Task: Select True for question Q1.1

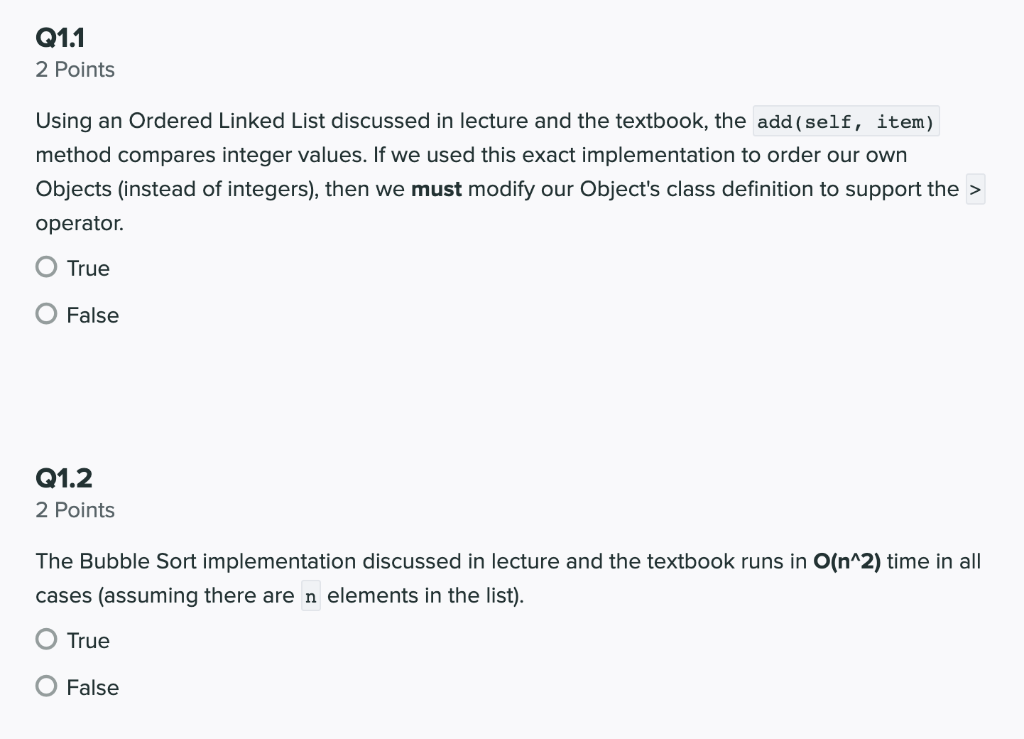Action: [x=45, y=267]
